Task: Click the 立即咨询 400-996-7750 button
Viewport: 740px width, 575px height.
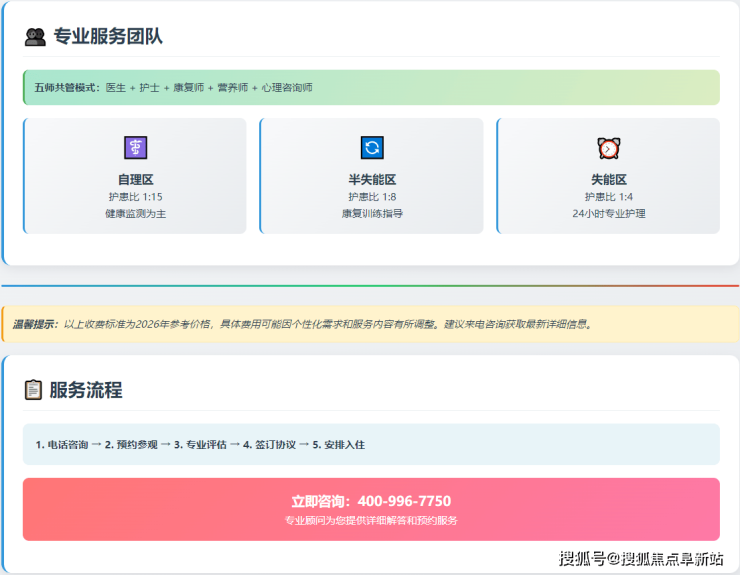Action: pos(371,509)
